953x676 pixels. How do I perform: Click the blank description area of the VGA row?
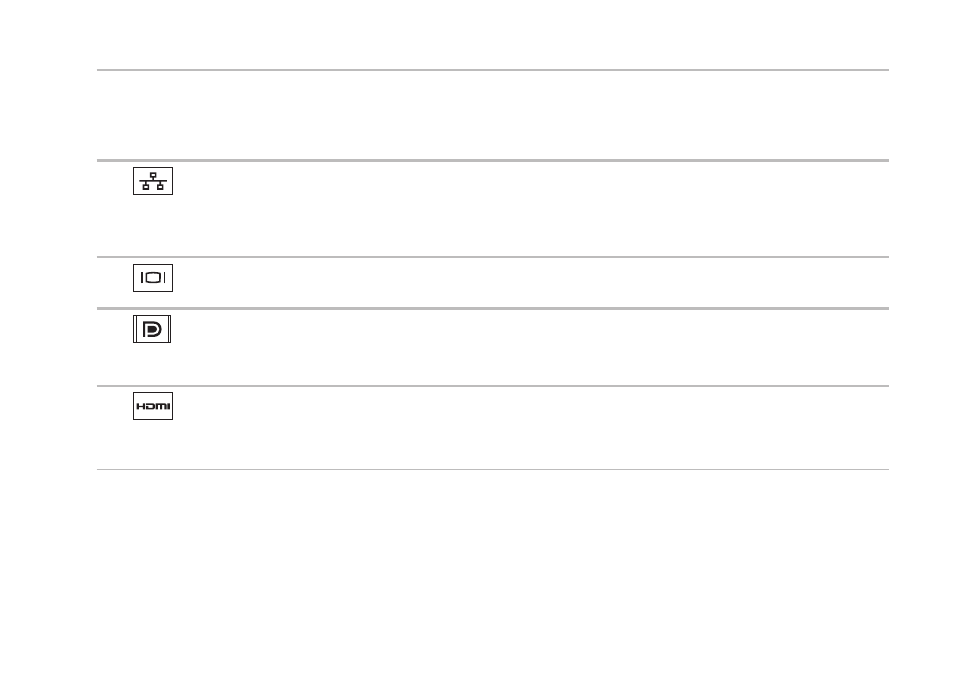[531, 283]
